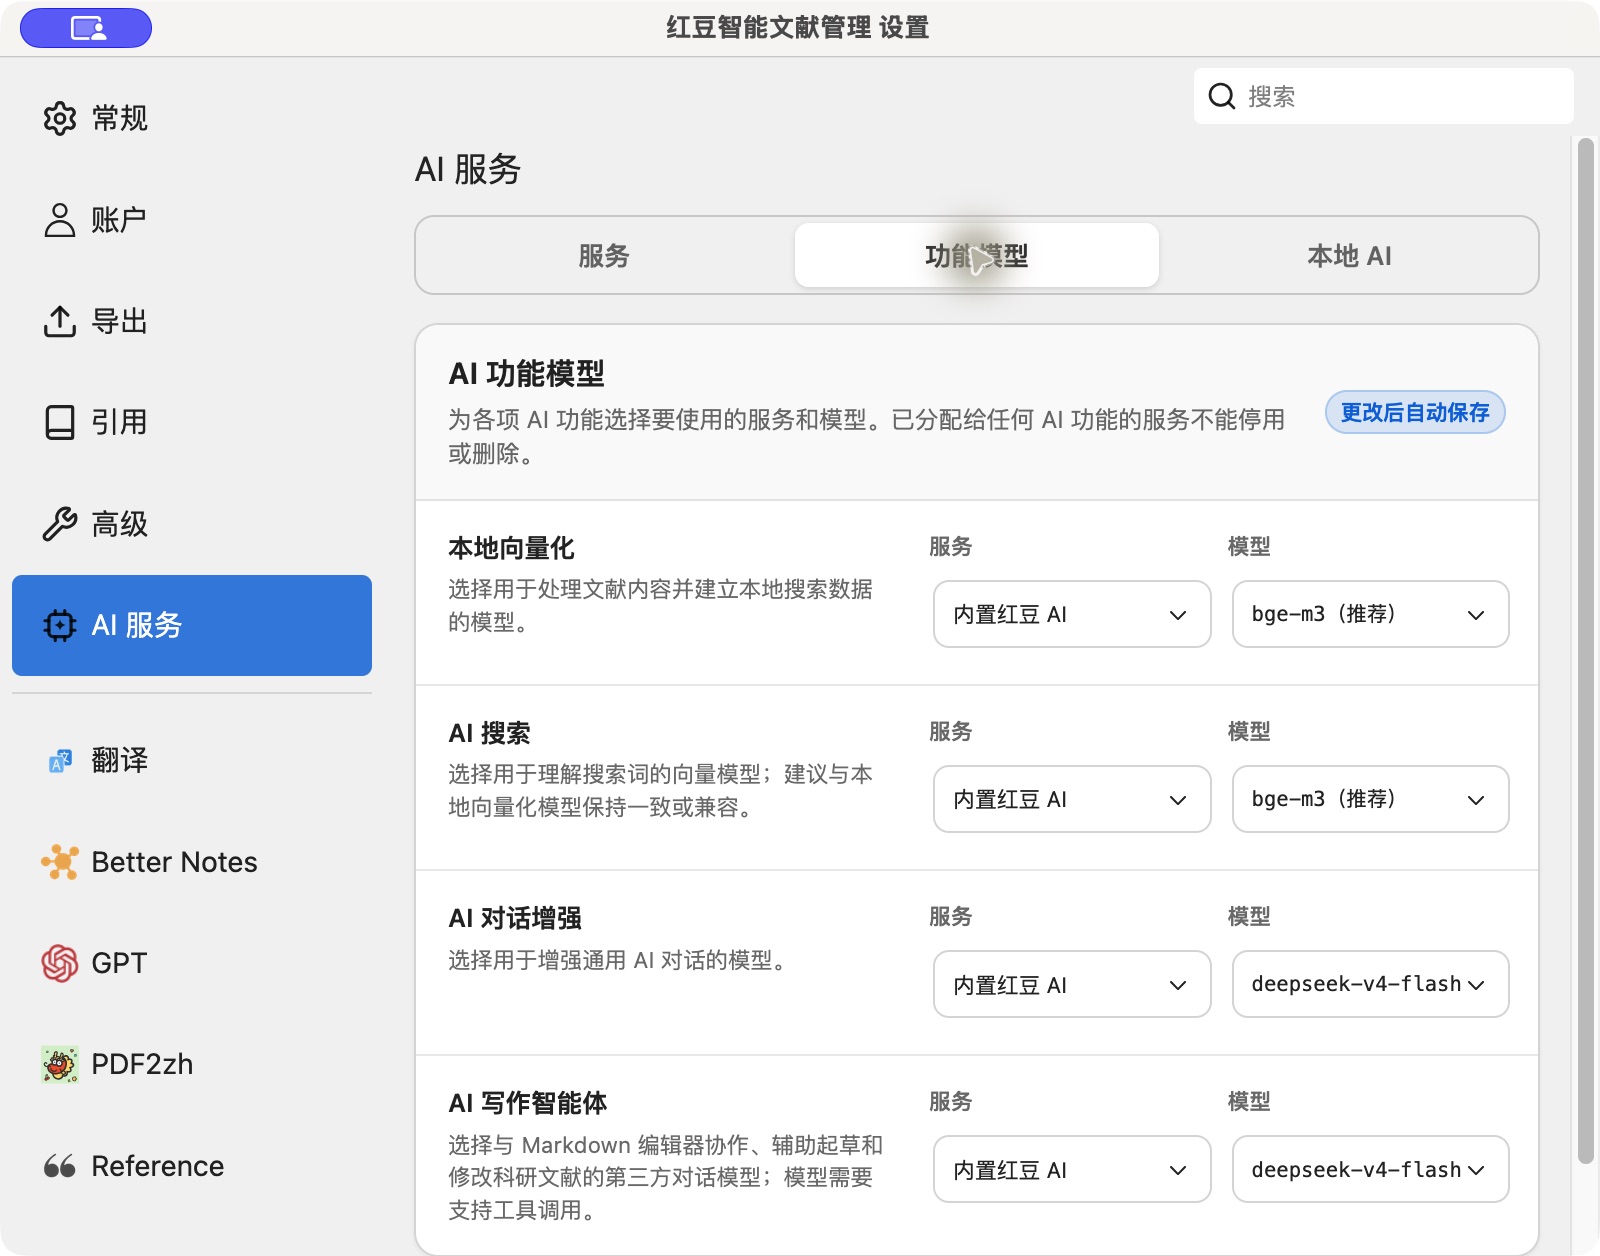The height and width of the screenshot is (1256, 1600).
Task: Click the AI 对话增强 label
Action: pos(515,918)
